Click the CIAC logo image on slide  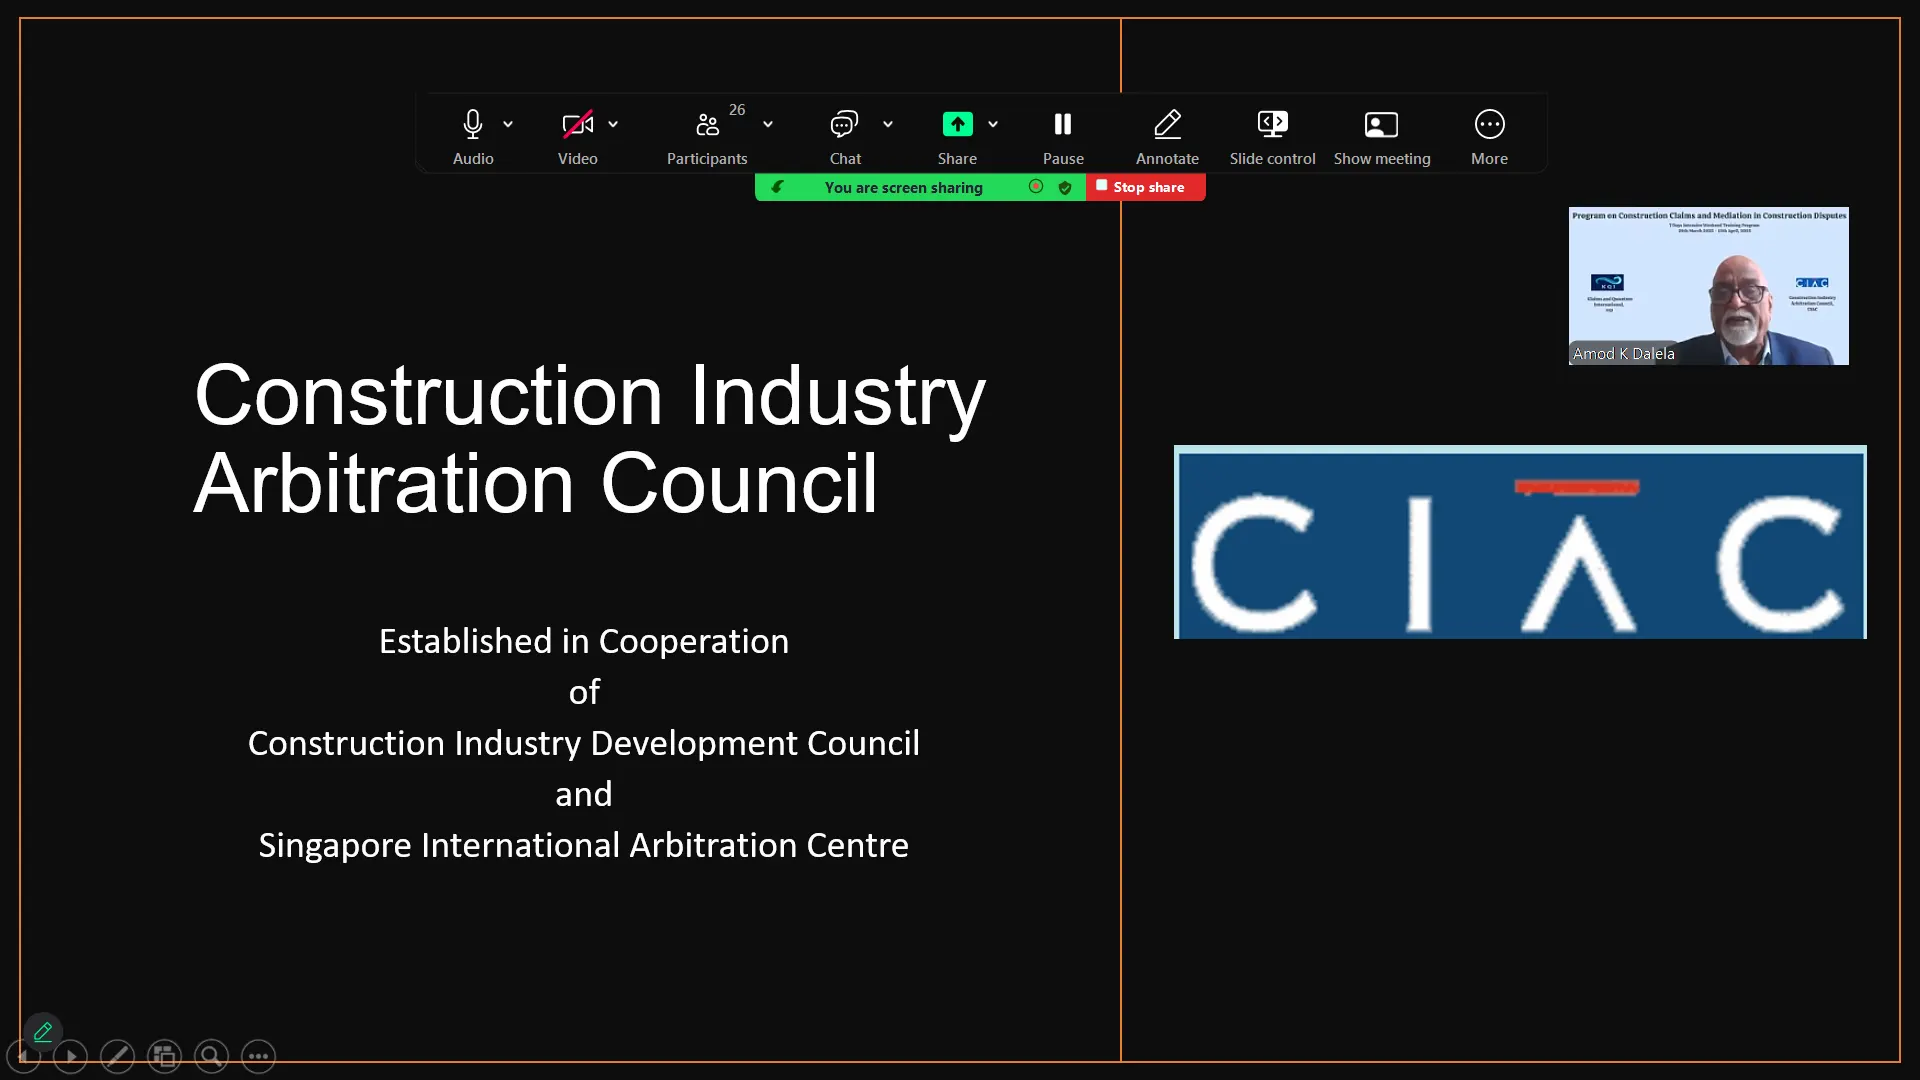[x=1520, y=542]
